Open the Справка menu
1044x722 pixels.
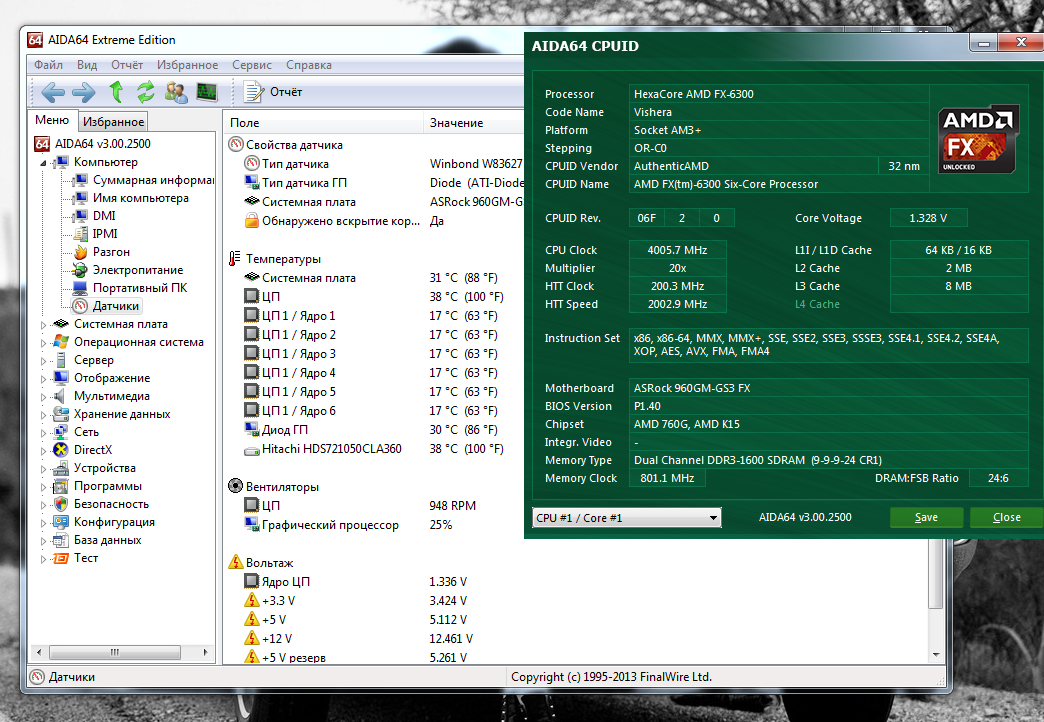click(x=309, y=65)
